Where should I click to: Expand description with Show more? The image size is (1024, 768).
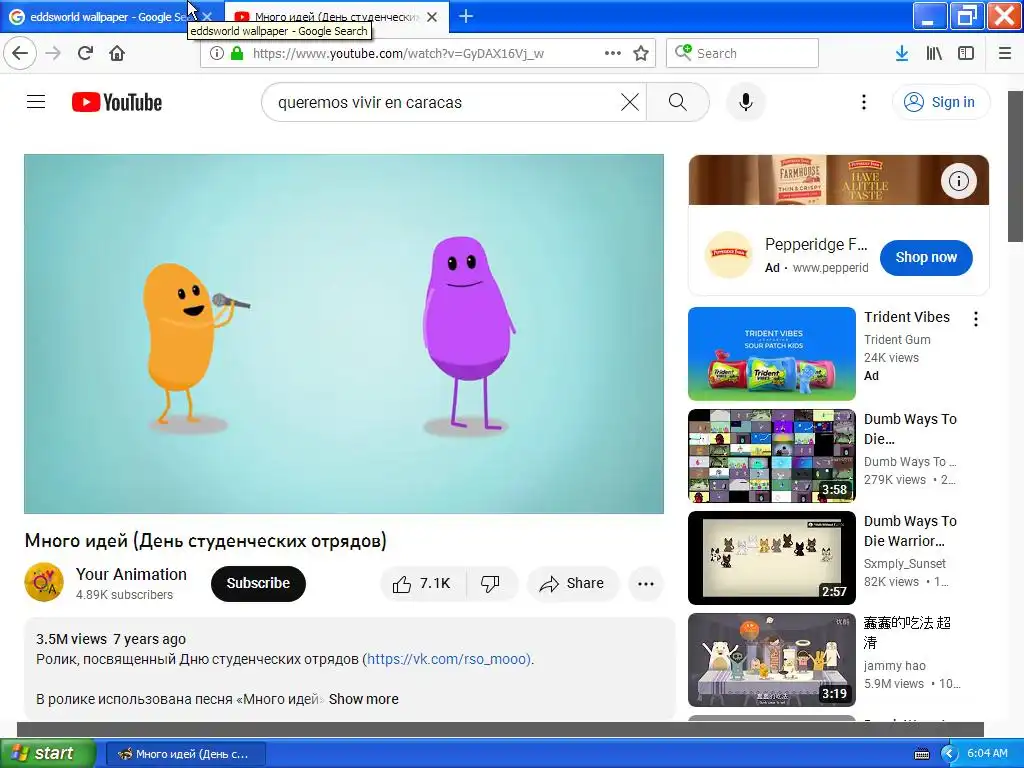tap(363, 699)
